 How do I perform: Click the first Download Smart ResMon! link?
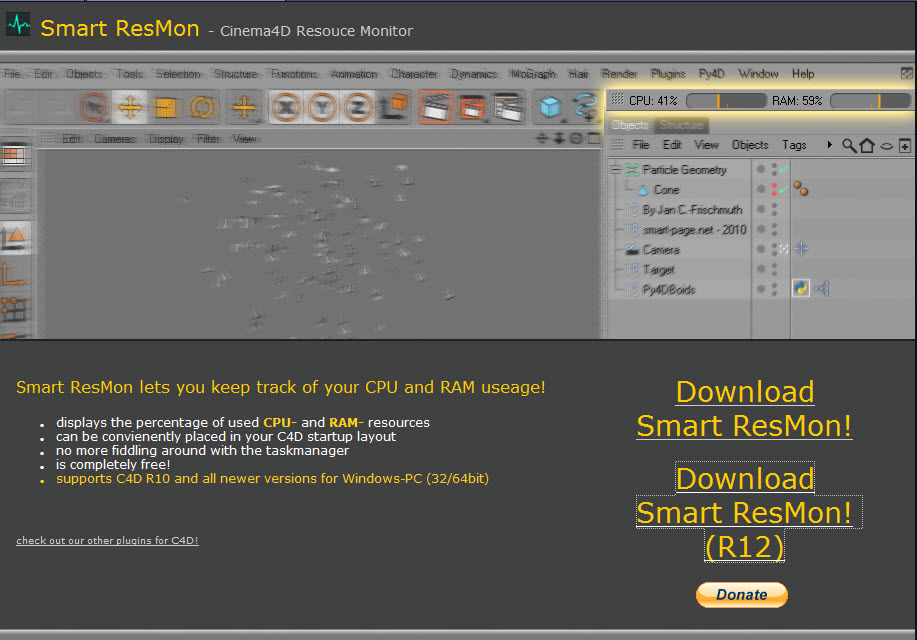coord(744,409)
